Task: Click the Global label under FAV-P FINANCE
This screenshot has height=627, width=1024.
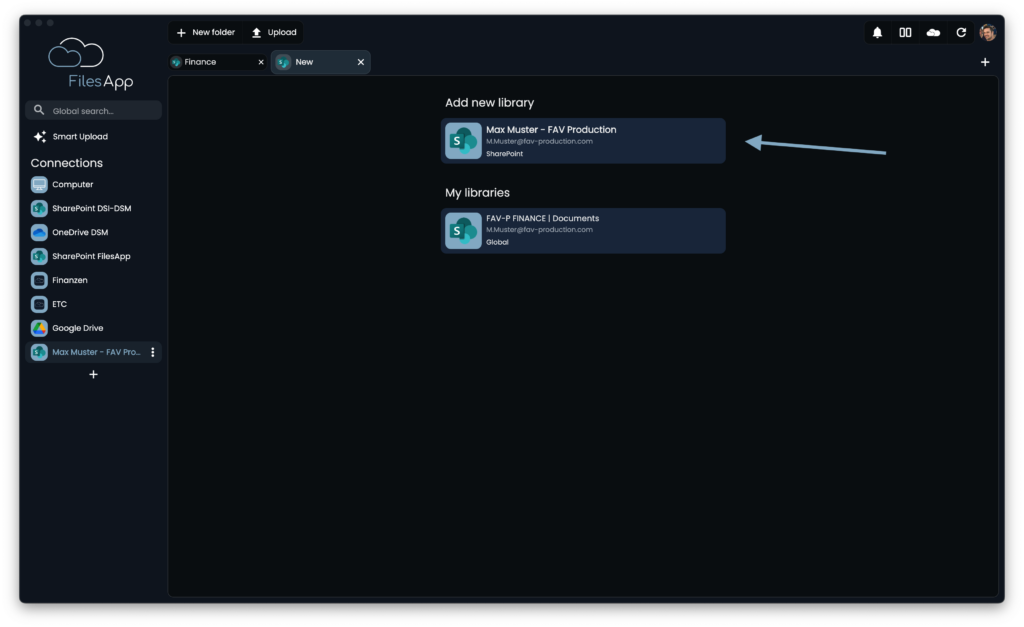Action: 497,242
